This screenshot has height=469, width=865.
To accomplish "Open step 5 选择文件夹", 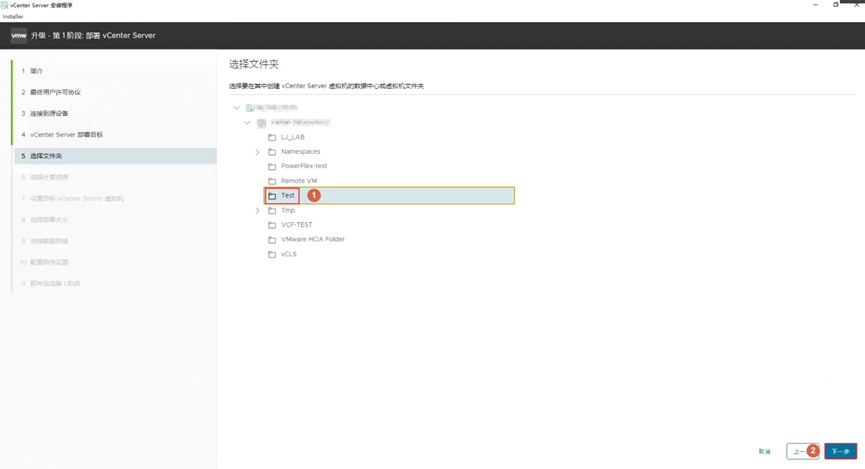I will point(115,156).
